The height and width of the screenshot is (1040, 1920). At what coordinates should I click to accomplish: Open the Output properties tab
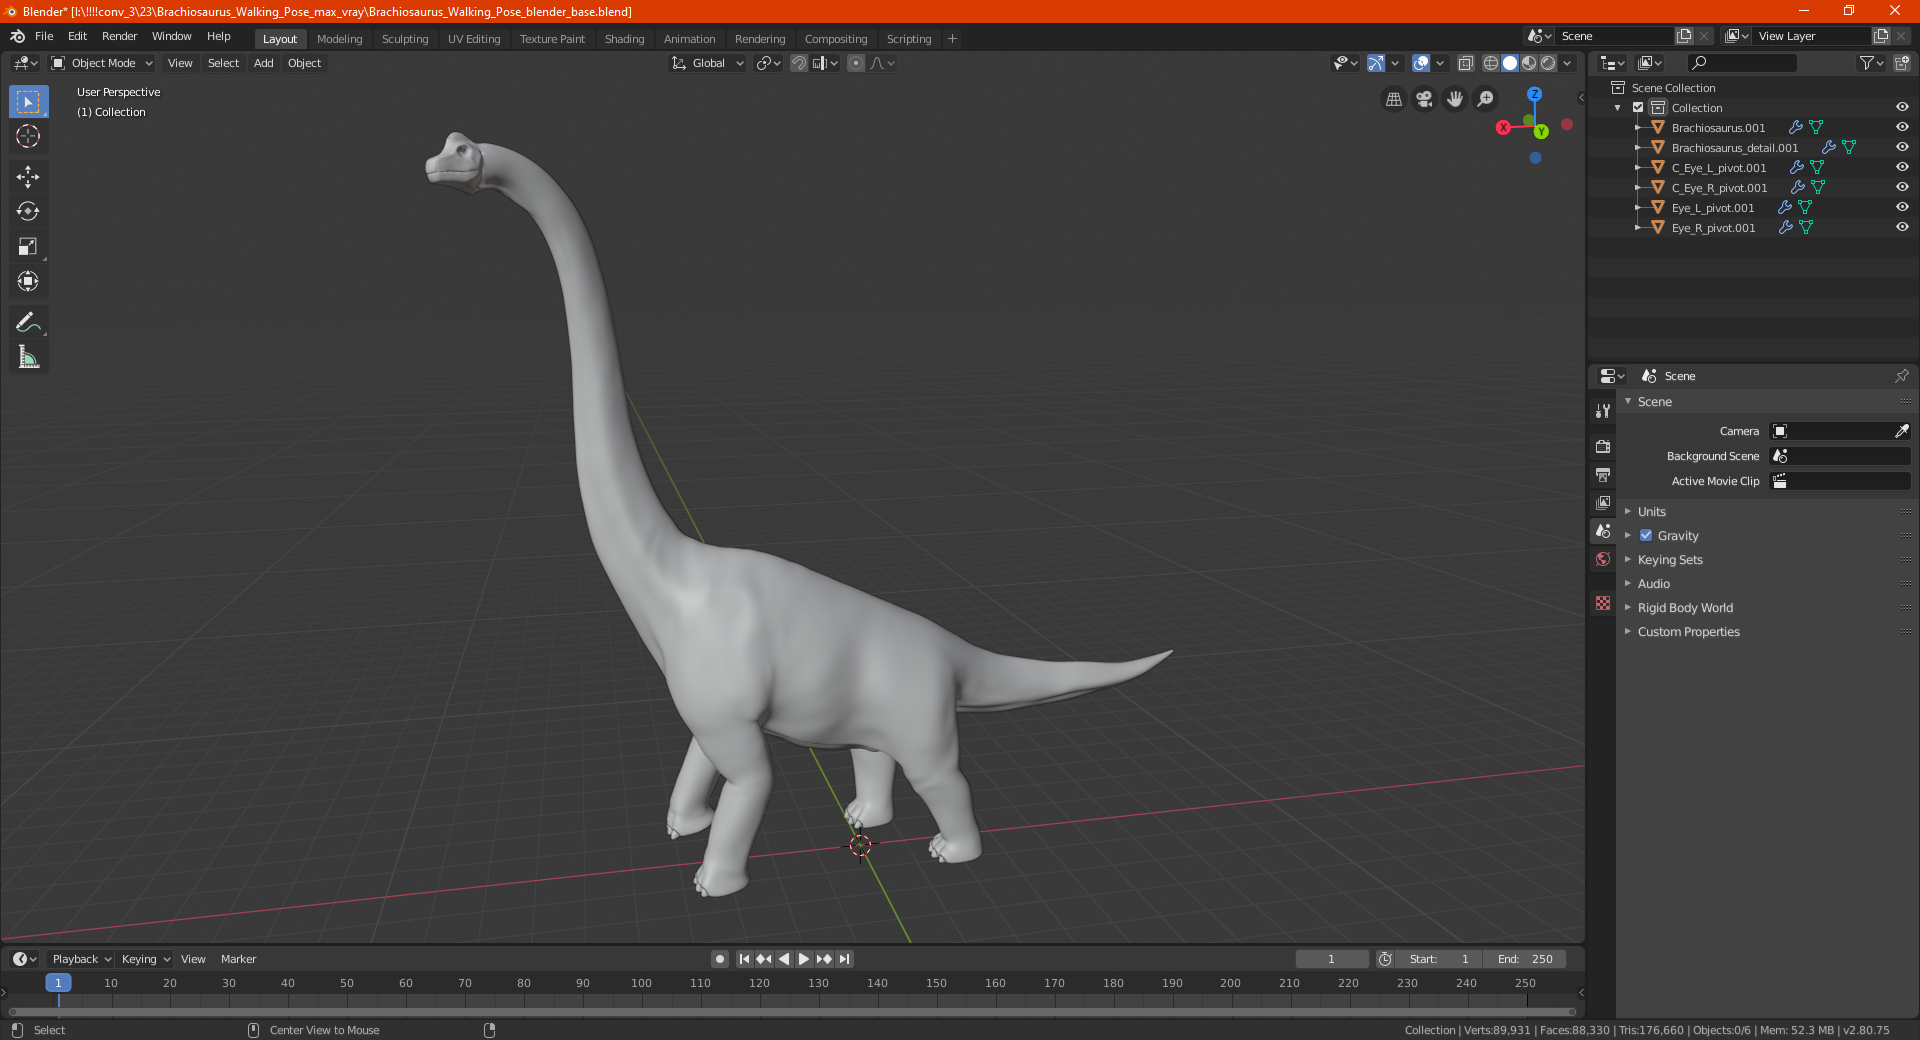1603,474
